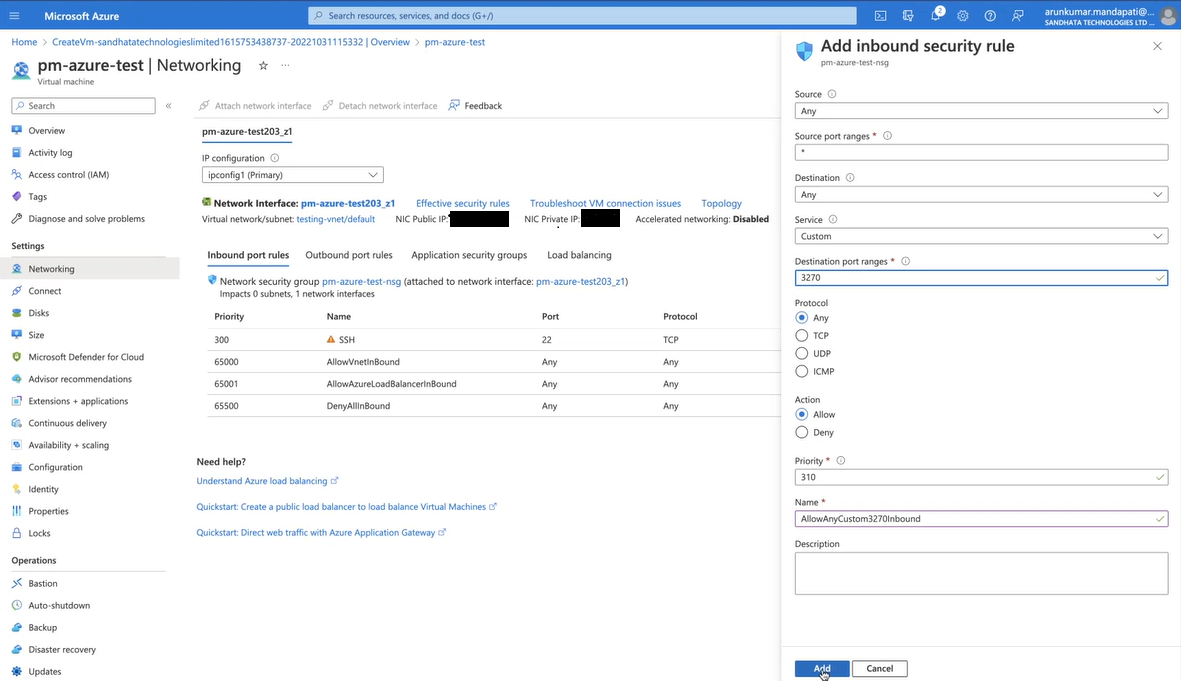
Task: Open the Source dropdown
Action: pos(981,111)
